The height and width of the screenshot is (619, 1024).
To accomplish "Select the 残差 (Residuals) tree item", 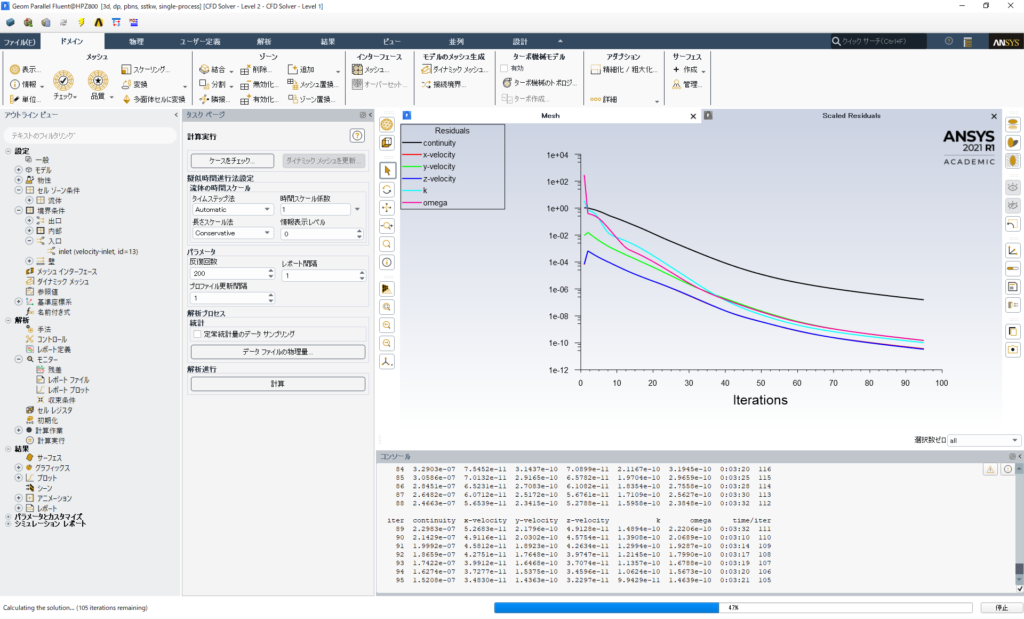I will click(x=54, y=370).
